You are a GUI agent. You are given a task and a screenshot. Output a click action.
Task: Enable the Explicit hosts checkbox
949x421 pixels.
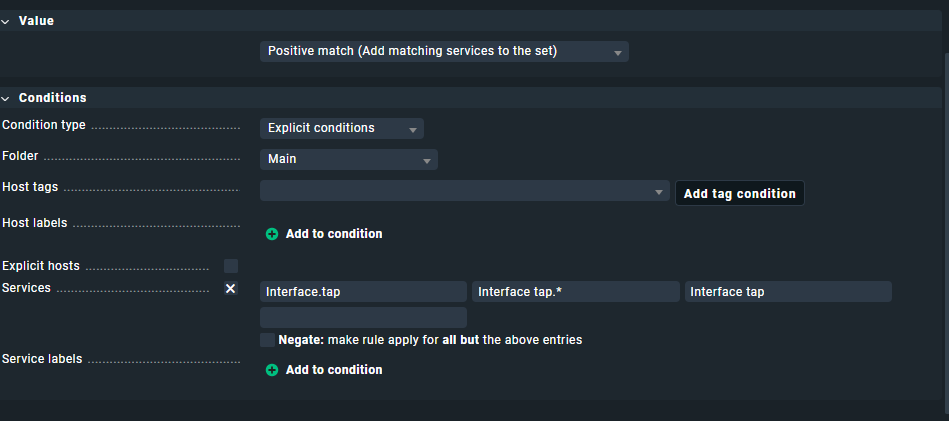(231, 266)
